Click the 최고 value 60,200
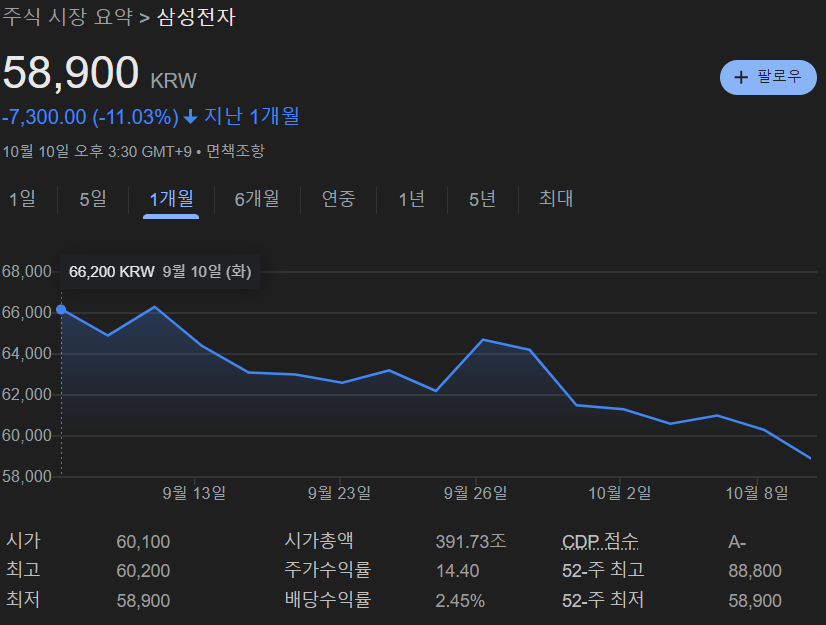The width and height of the screenshot is (826, 625). [x=143, y=571]
